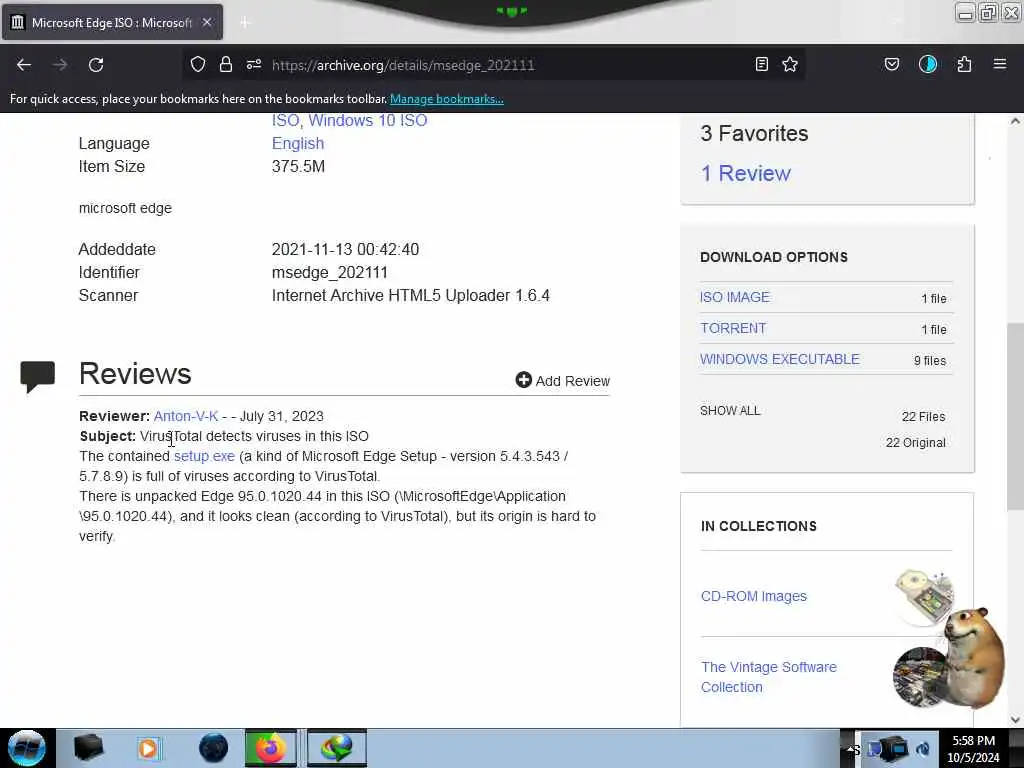
Task: Click the Firefox account profile icon
Action: pyautogui.click(x=928, y=64)
